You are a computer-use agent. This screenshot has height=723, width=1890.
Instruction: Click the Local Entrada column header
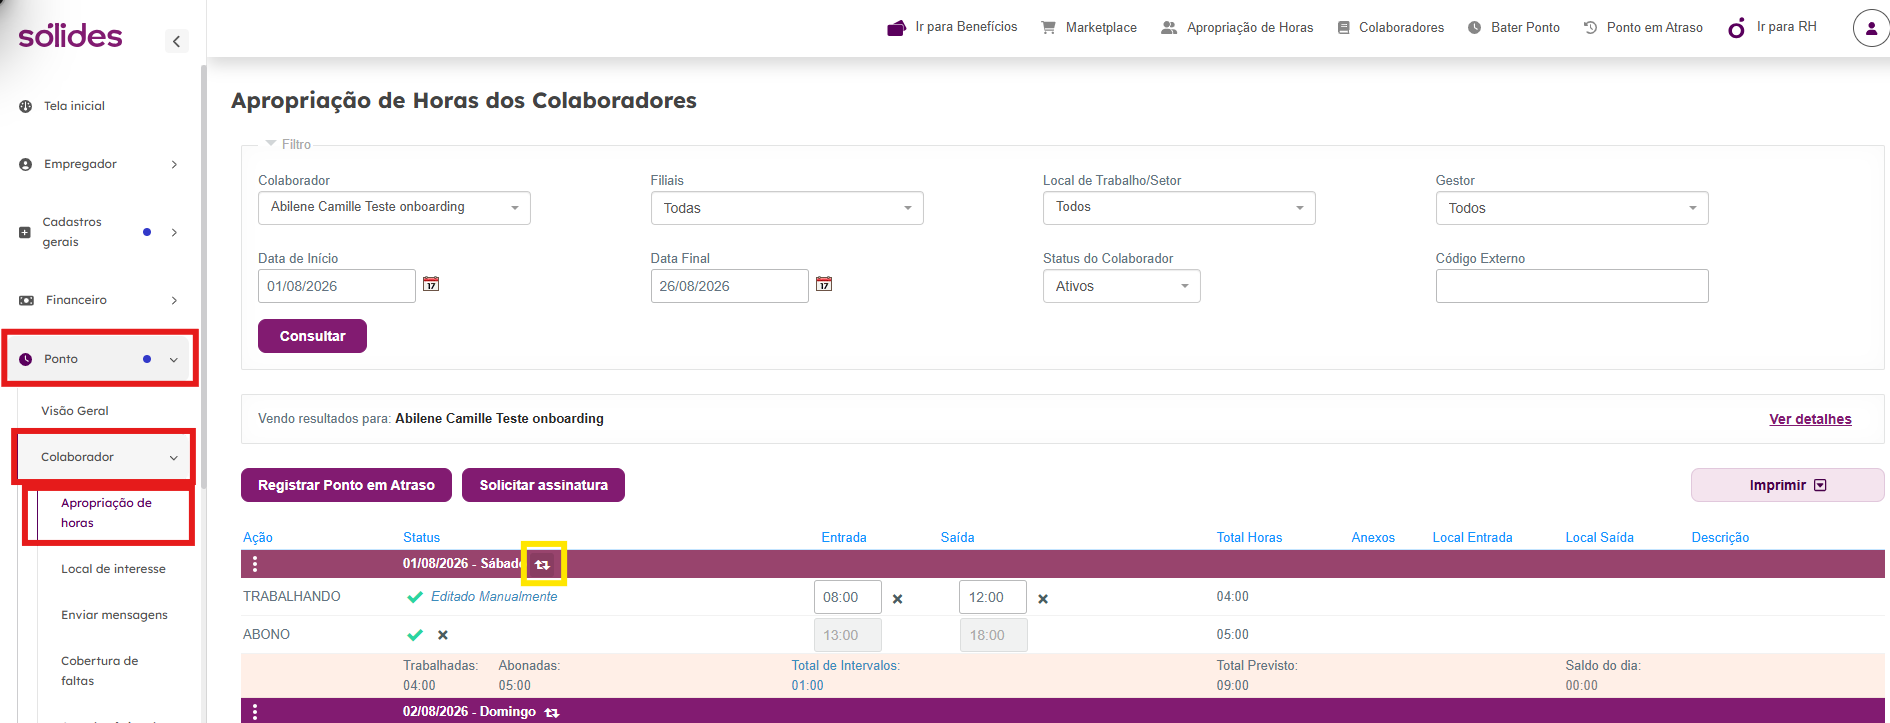point(1472,538)
